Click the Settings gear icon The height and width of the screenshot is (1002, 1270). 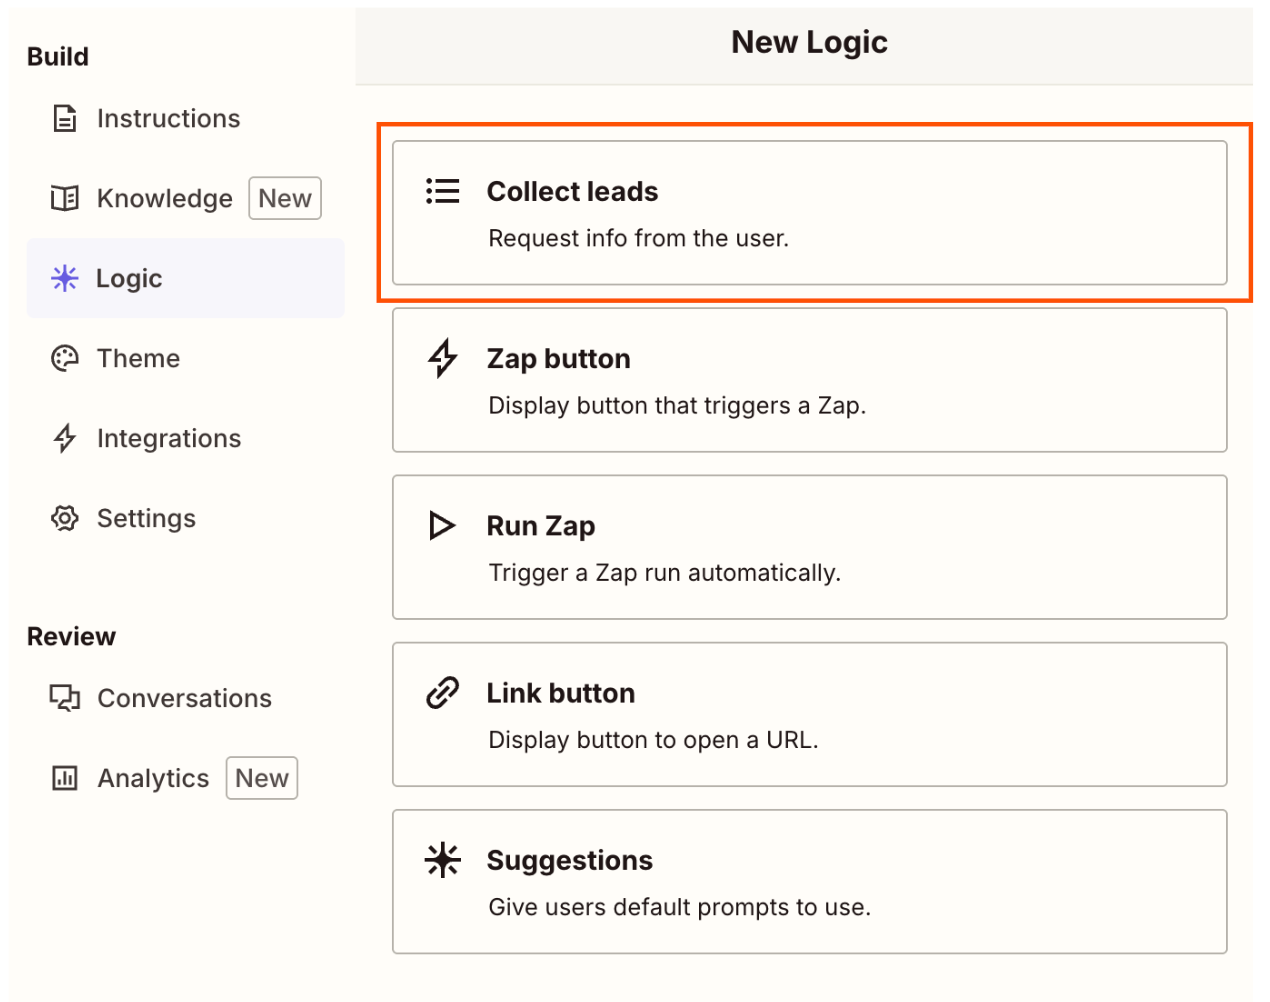click(65, 519)
